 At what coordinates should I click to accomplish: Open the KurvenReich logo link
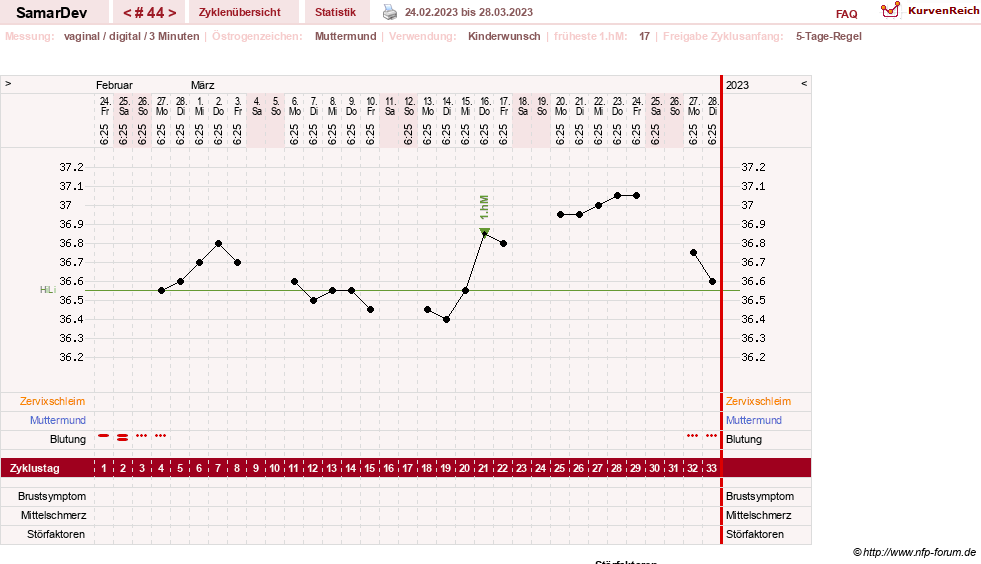(930, 10)
